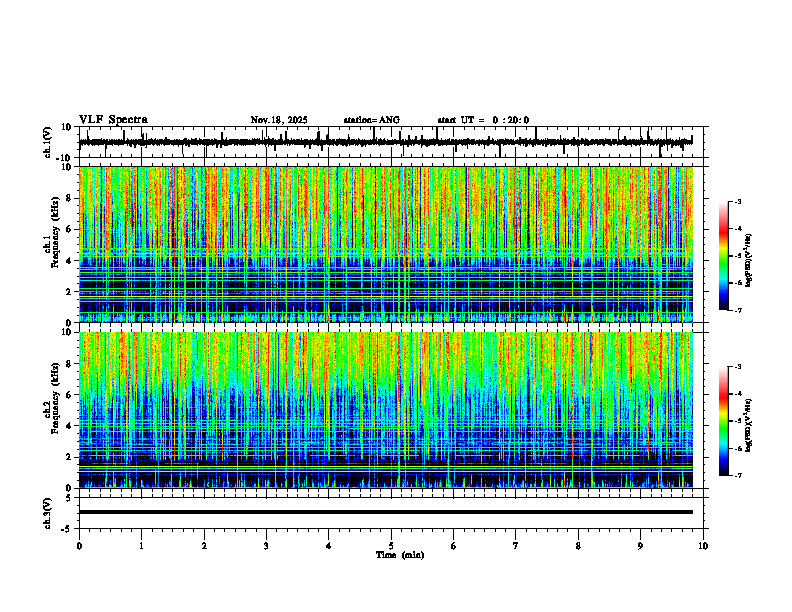
Task: Click the flat ch.3(V) signal line
Action: click(385, 512)
